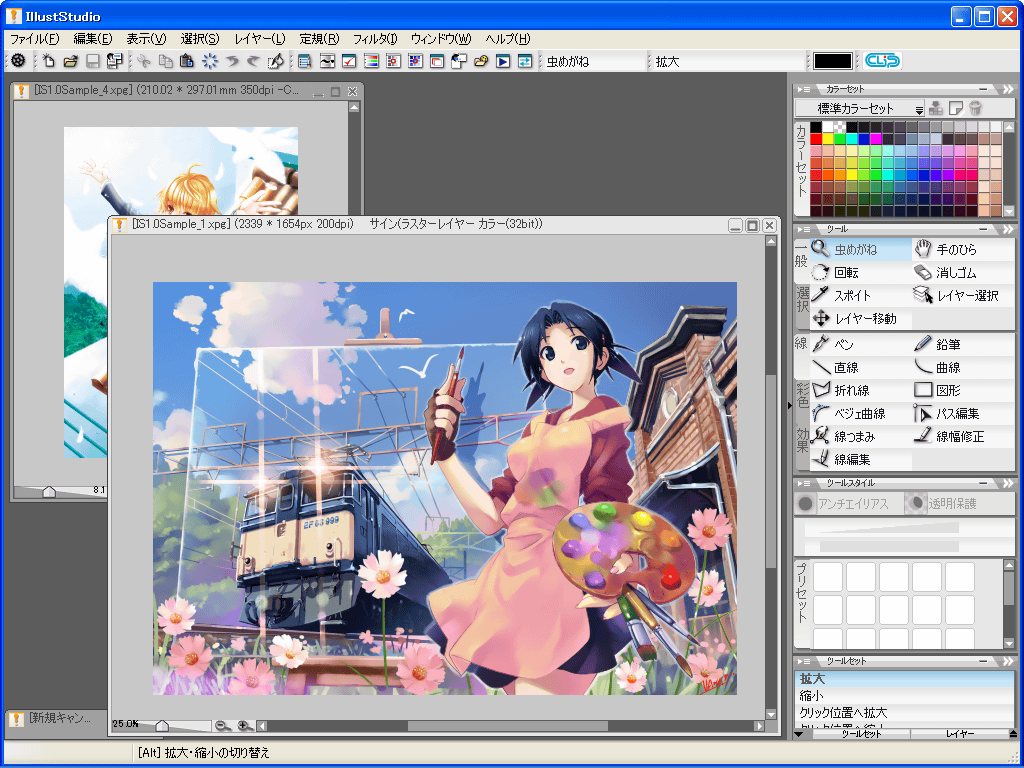Select the 線つまみ line pinch tool
This screenshot has height=768, width=1024.
(x=861, y=436)
